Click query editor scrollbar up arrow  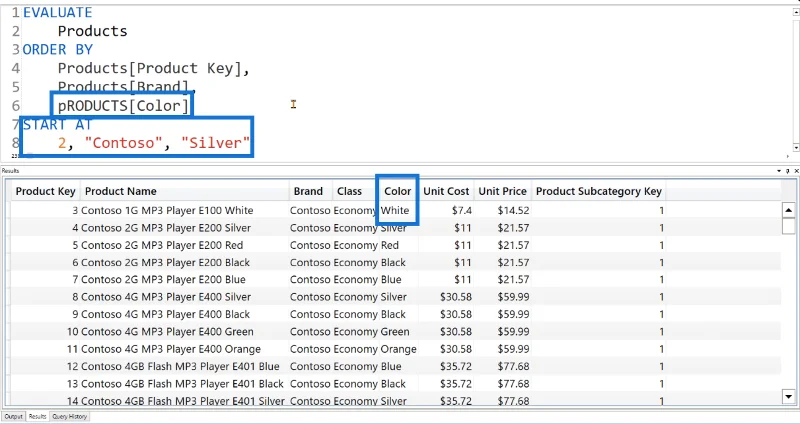[796, 12]
